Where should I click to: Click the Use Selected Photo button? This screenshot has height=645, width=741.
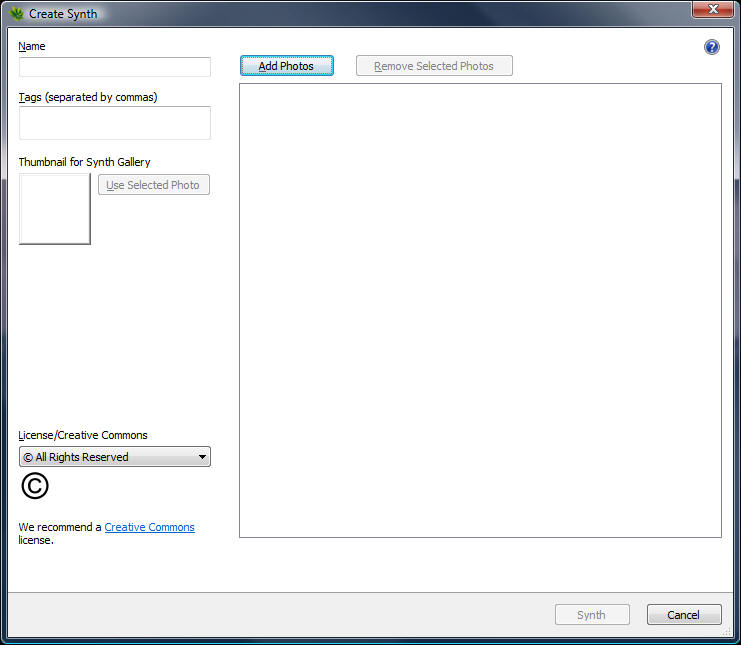coord(153,185)
